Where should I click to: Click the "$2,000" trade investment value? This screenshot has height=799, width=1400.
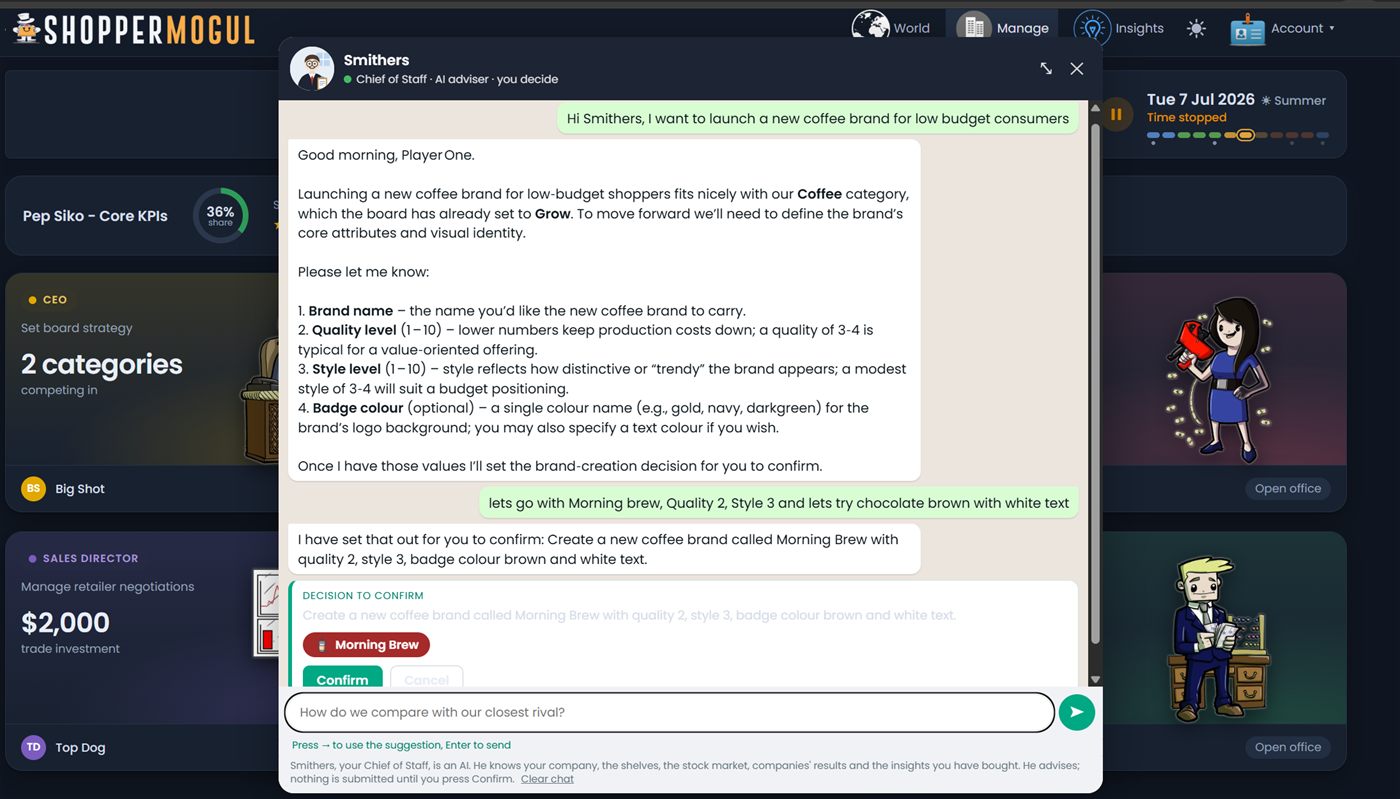[65, 623]
